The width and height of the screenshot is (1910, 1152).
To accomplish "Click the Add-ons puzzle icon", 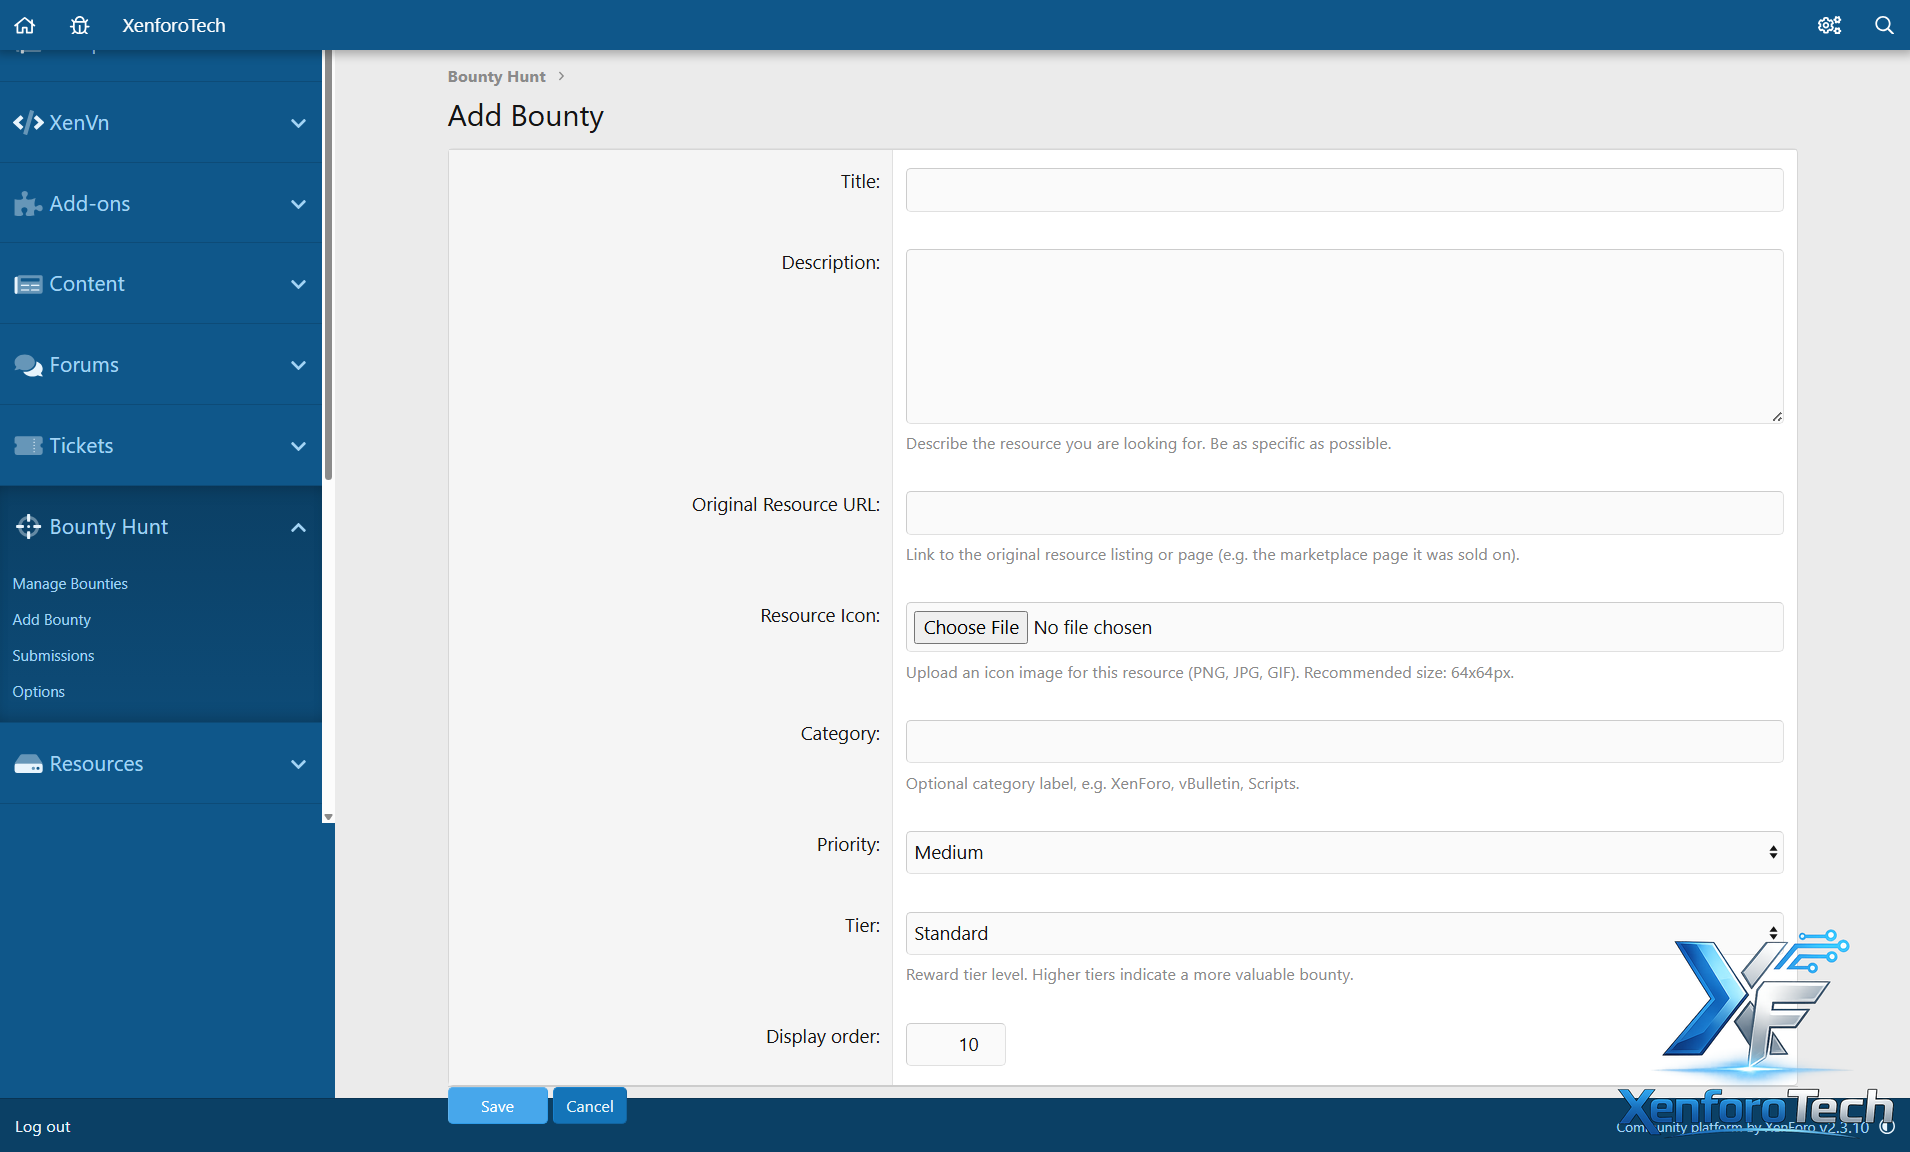I will pos(28,204).
